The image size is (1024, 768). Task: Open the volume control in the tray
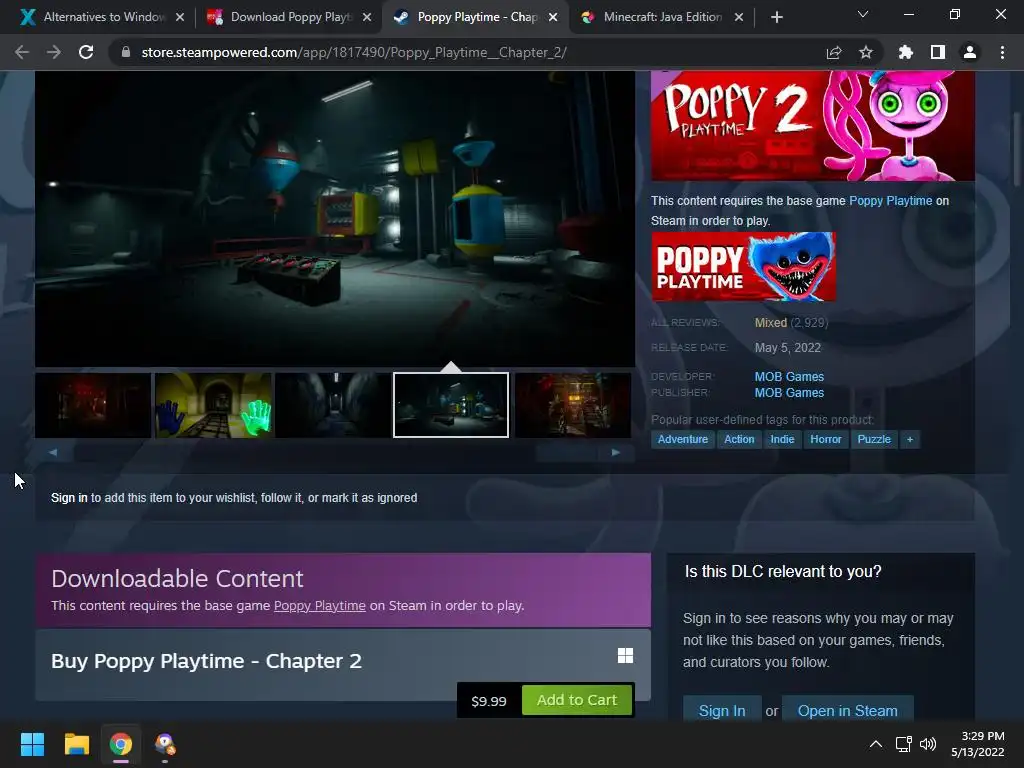pyautogui.click(x=927, y=744)
